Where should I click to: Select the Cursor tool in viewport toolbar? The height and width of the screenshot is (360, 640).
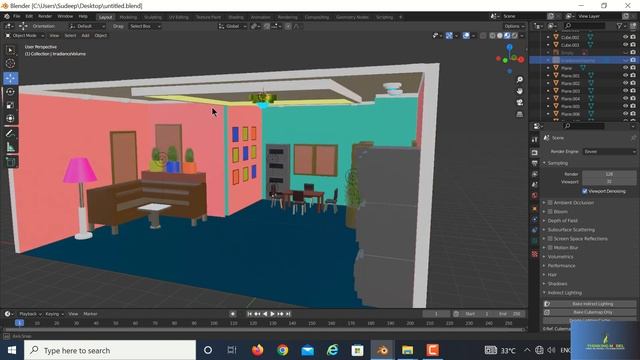(11, 63)
